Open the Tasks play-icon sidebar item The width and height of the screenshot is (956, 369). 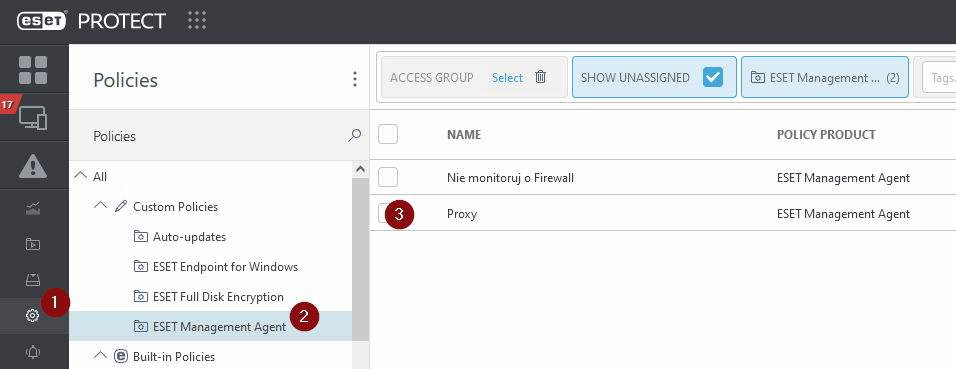32,245
